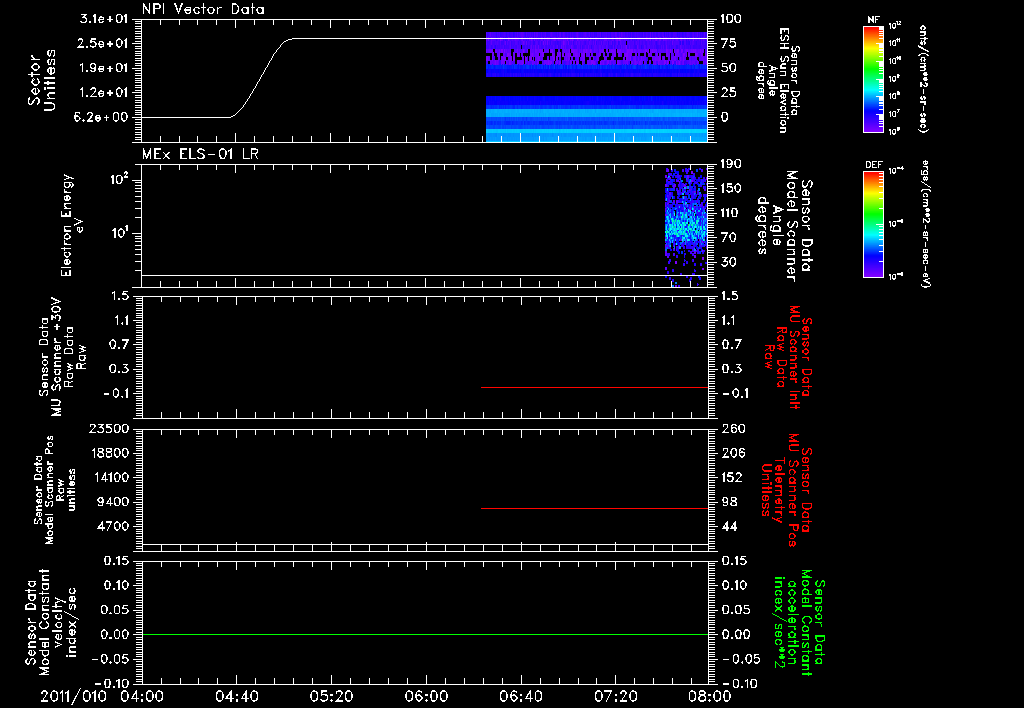This screenshot has width=1024, height=708.
Task: Click the '3.1e+01' sector tick value
Action: tap(104, 19)
